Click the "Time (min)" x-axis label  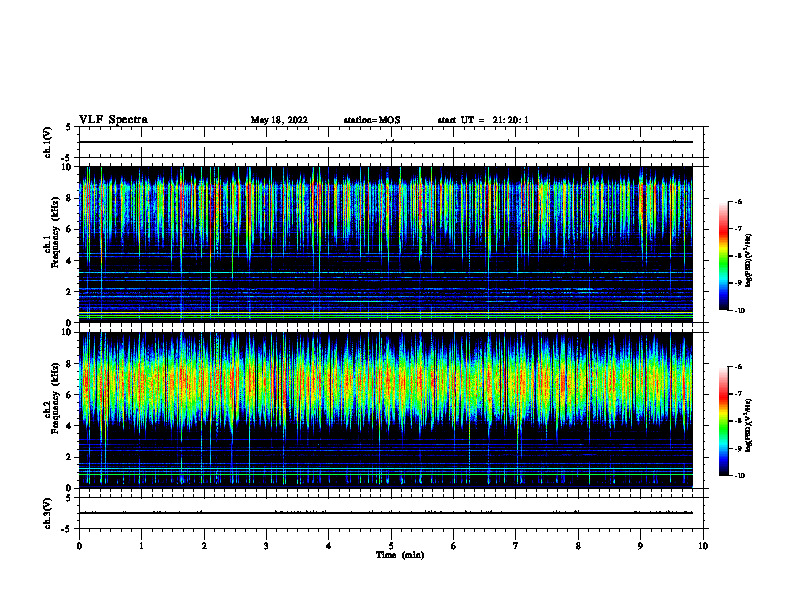point(400,555)
